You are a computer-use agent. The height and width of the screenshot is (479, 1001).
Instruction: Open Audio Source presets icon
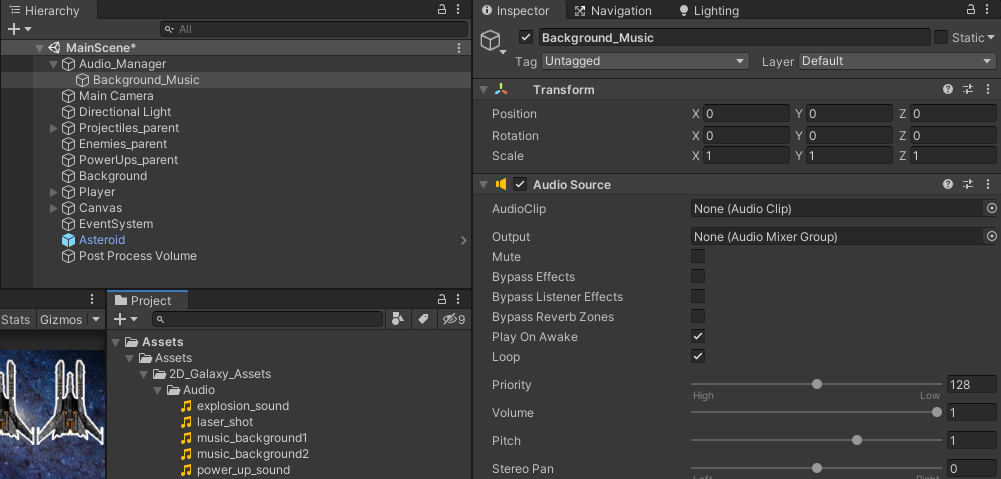(968, 184)
